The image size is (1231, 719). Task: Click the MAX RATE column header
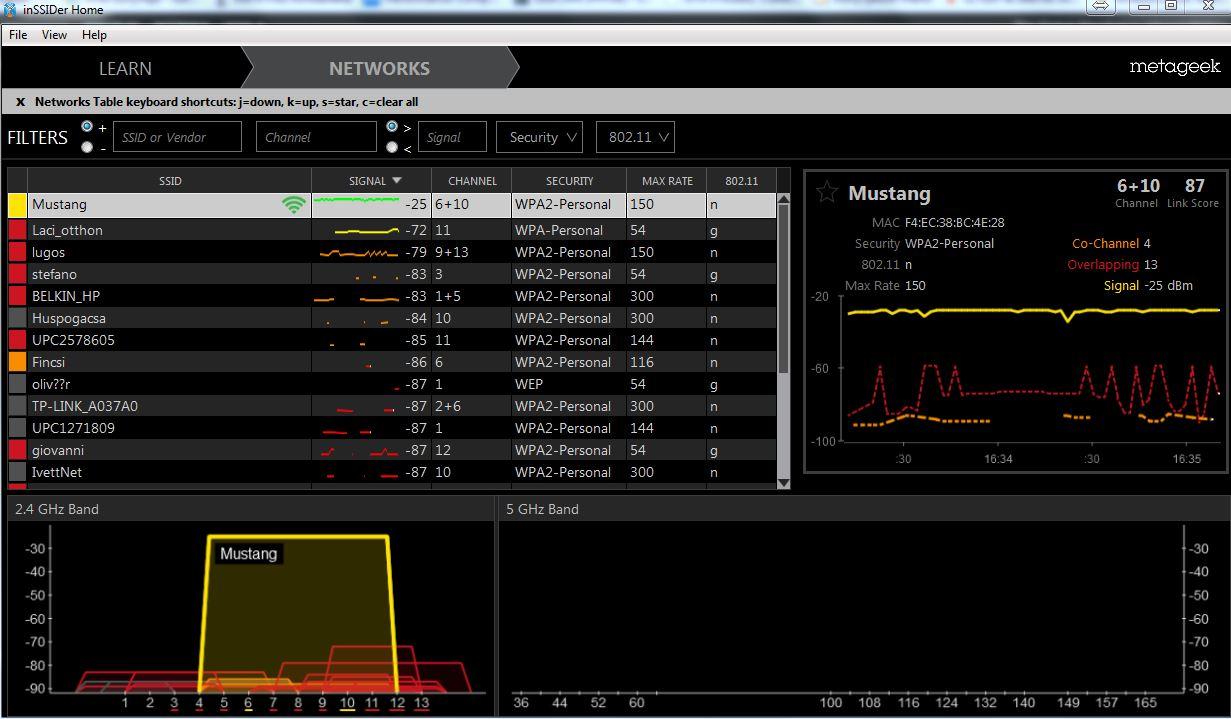[667, 181]
